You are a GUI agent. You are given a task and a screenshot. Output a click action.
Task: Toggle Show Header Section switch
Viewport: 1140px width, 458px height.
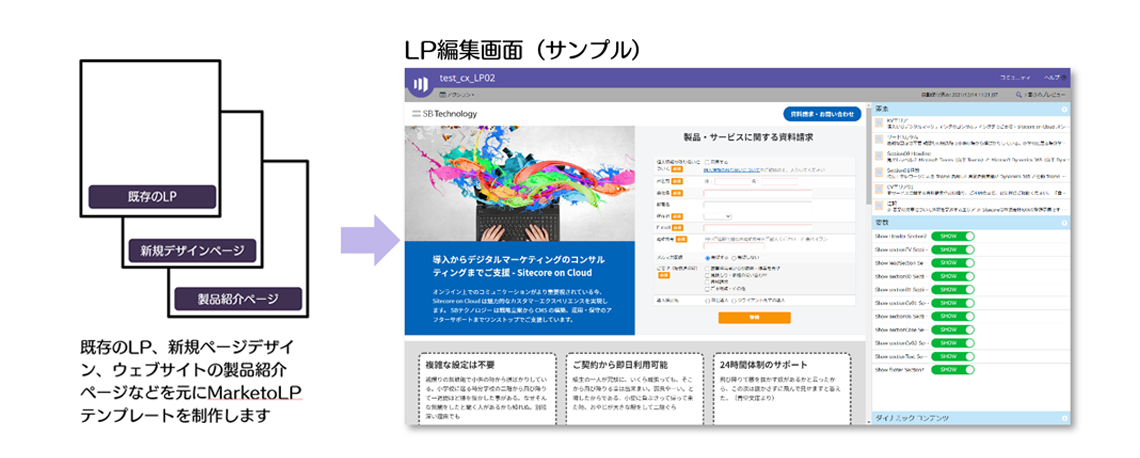point(952,237)
